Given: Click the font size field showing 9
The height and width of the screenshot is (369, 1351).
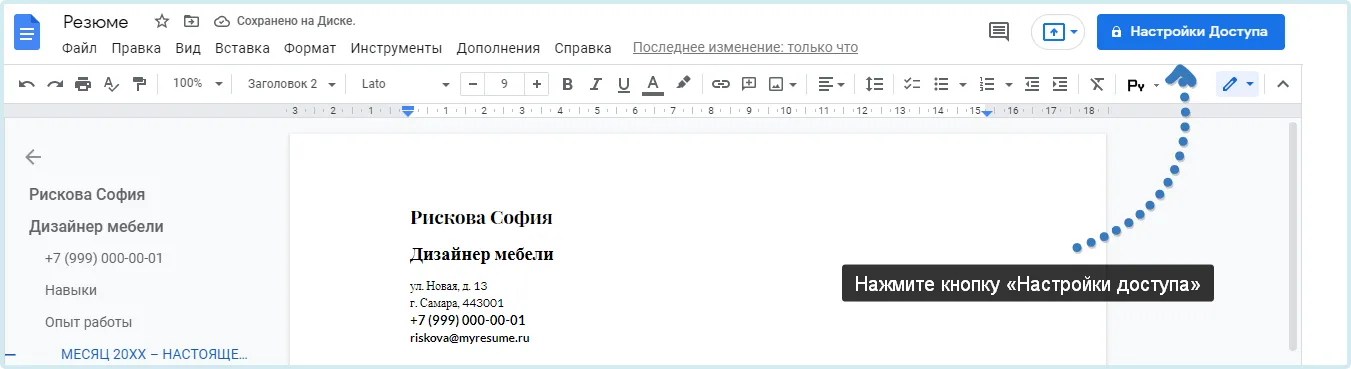Looking at the screenshot, I should pyautogui.click(x=504, y=84).
